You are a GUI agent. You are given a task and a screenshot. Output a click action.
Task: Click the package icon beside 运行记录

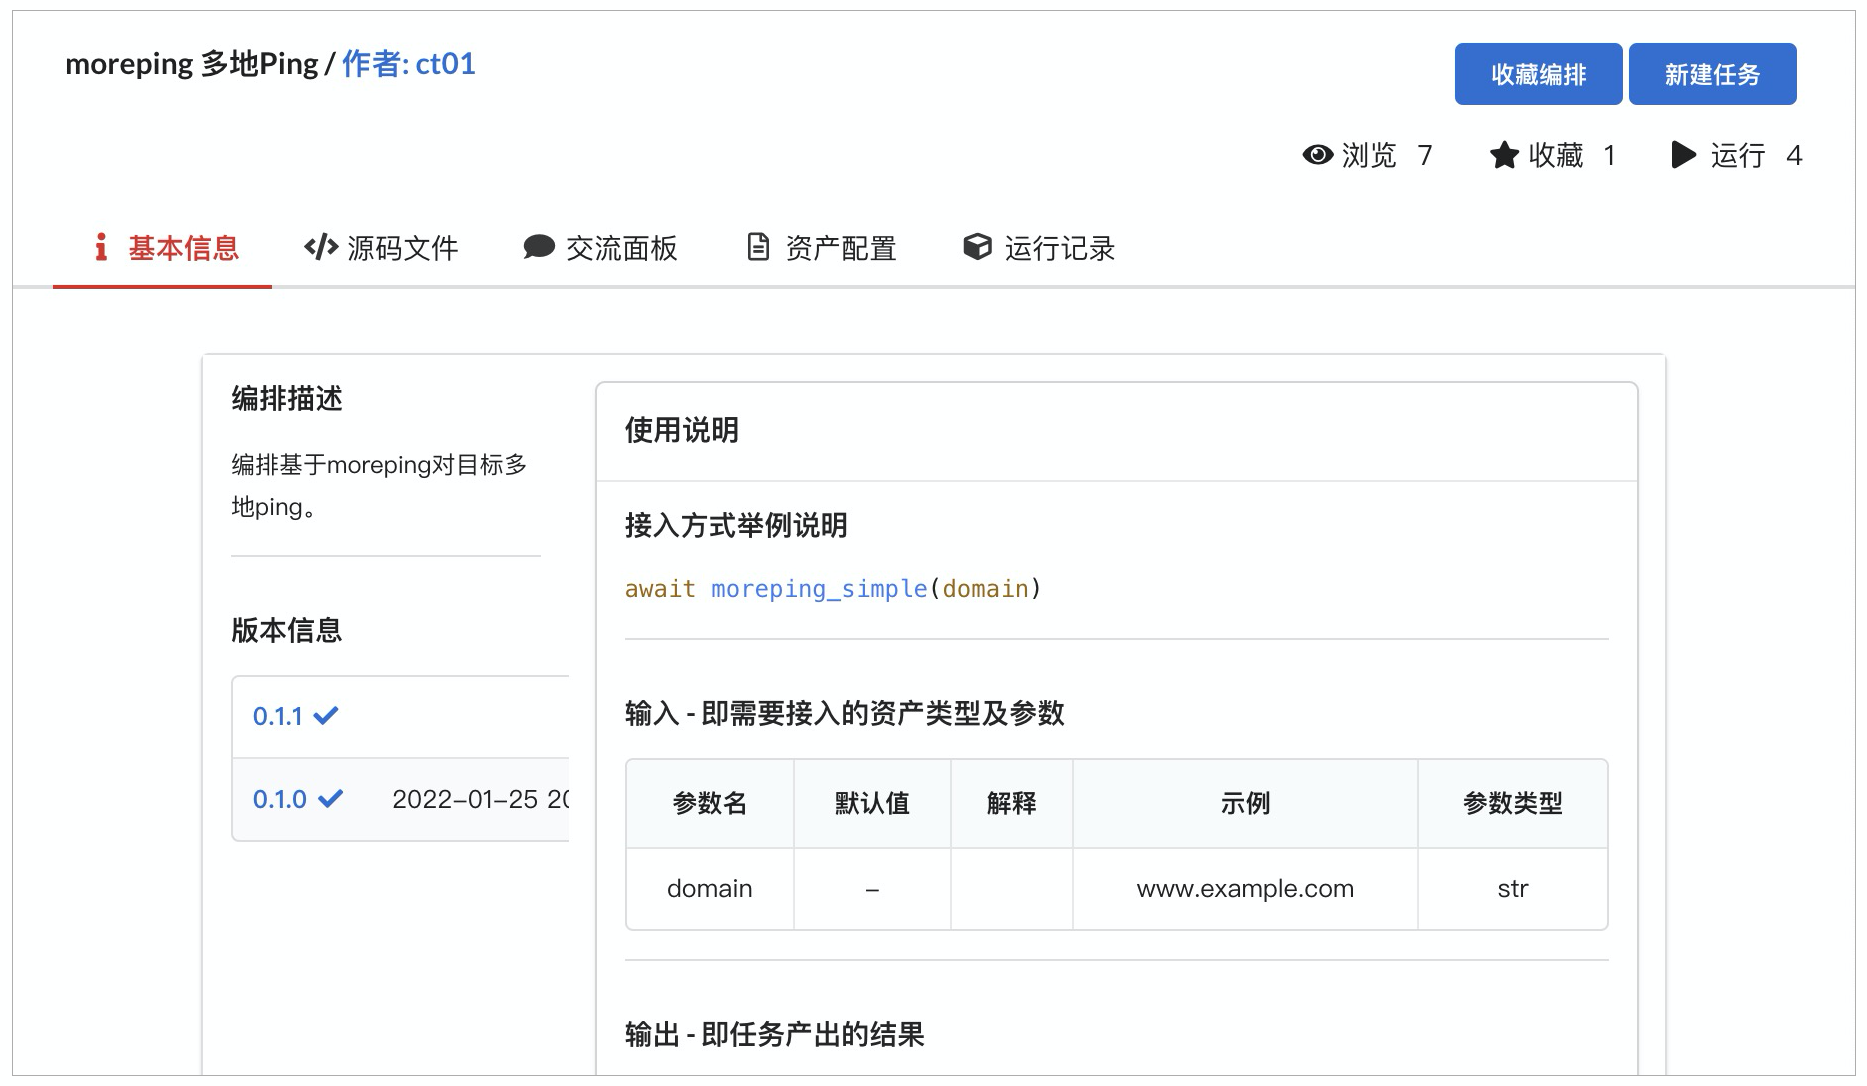[977, 248]
